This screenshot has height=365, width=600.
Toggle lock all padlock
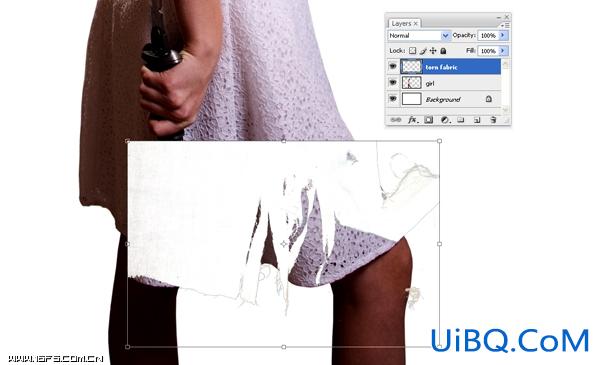443,51
